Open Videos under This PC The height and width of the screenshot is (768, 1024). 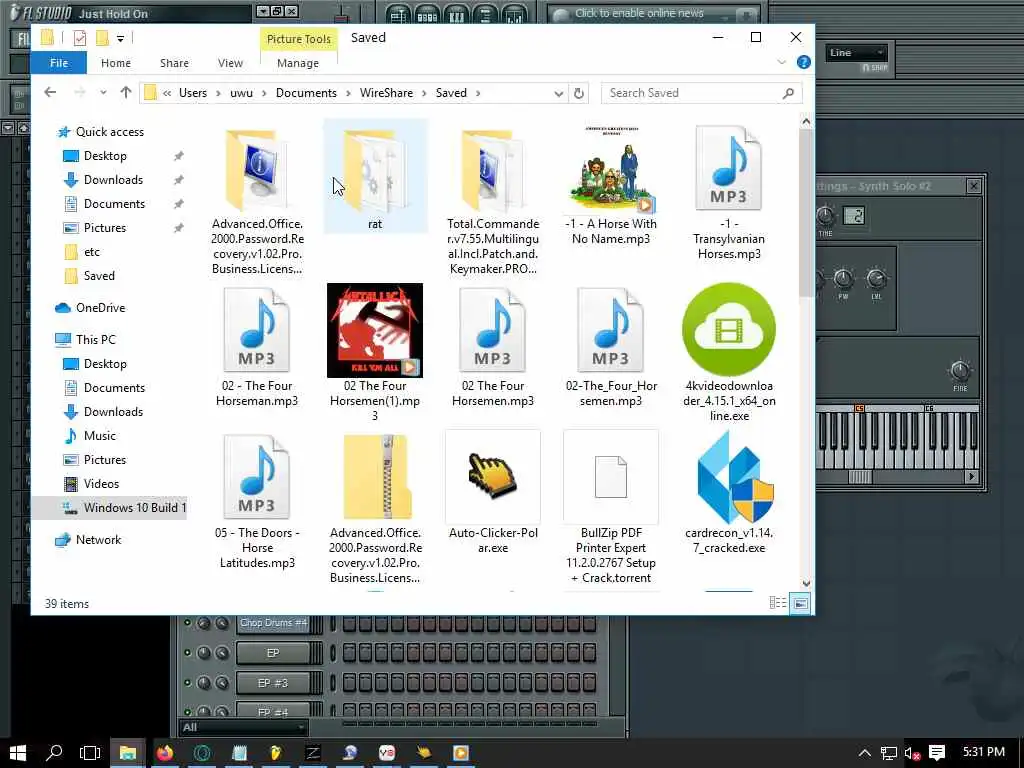[x=101, y=484]
